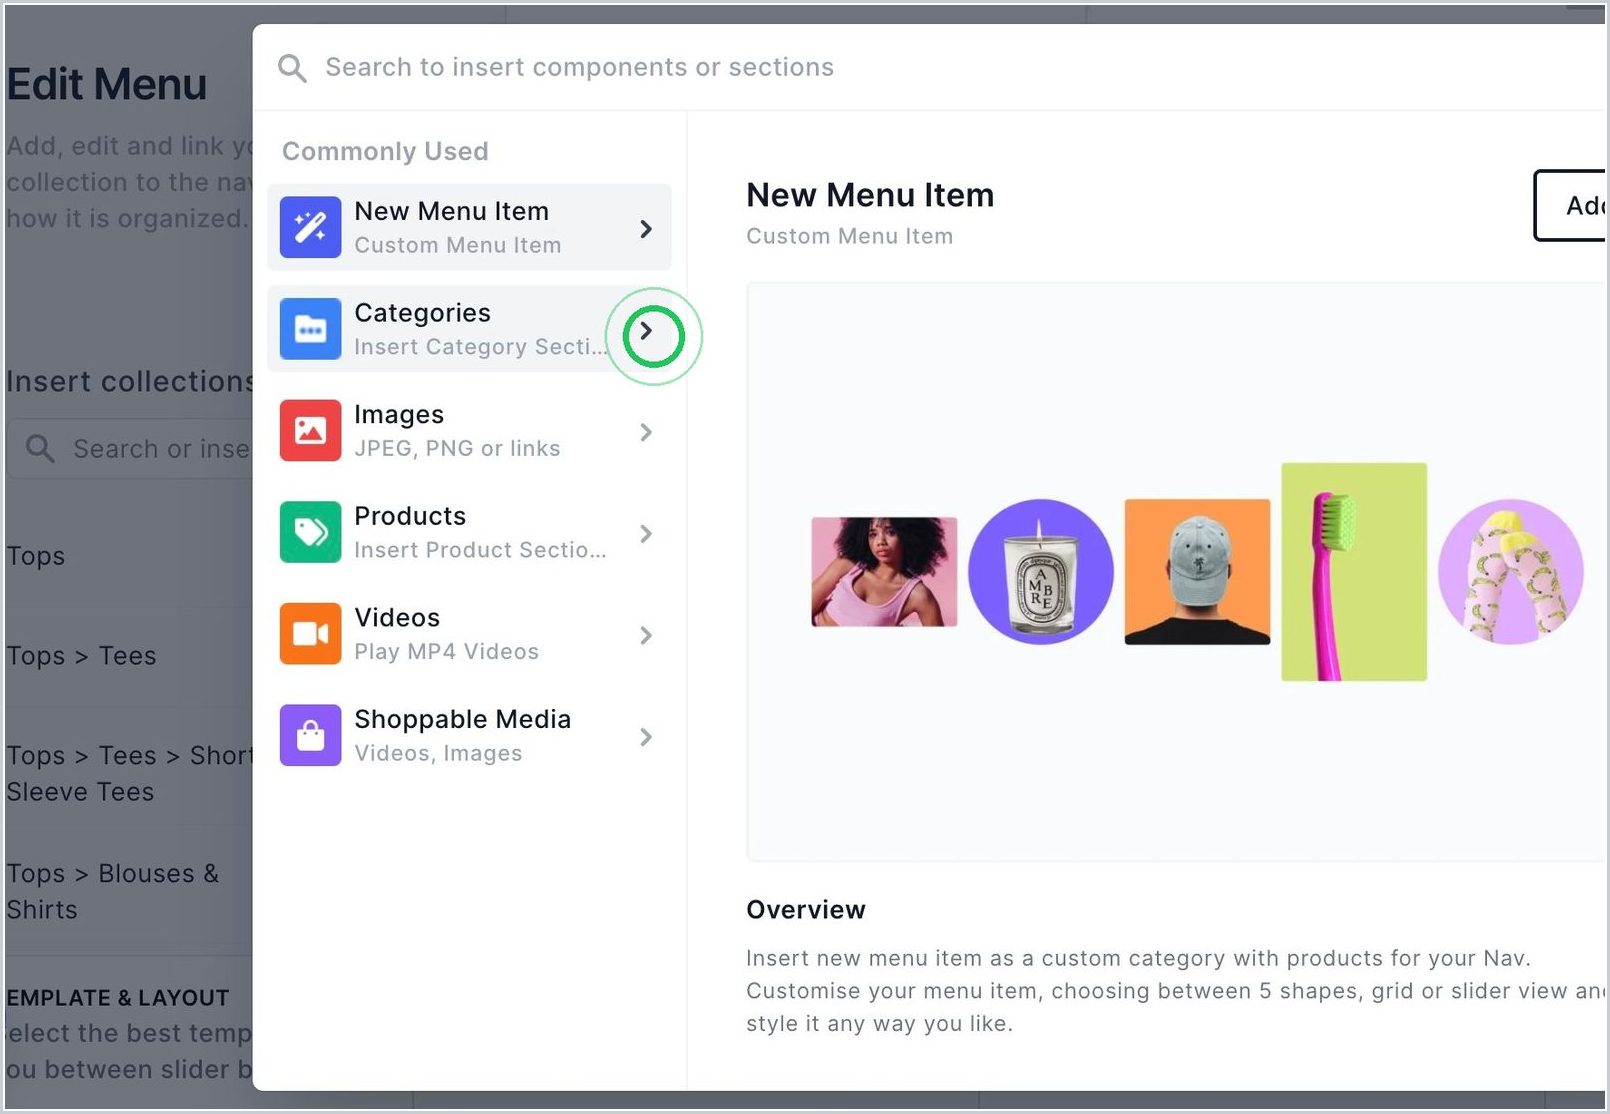This screenshot has height=1114, width=1610.
Task: Select the Categories list entry
Action: pos(469,329)
